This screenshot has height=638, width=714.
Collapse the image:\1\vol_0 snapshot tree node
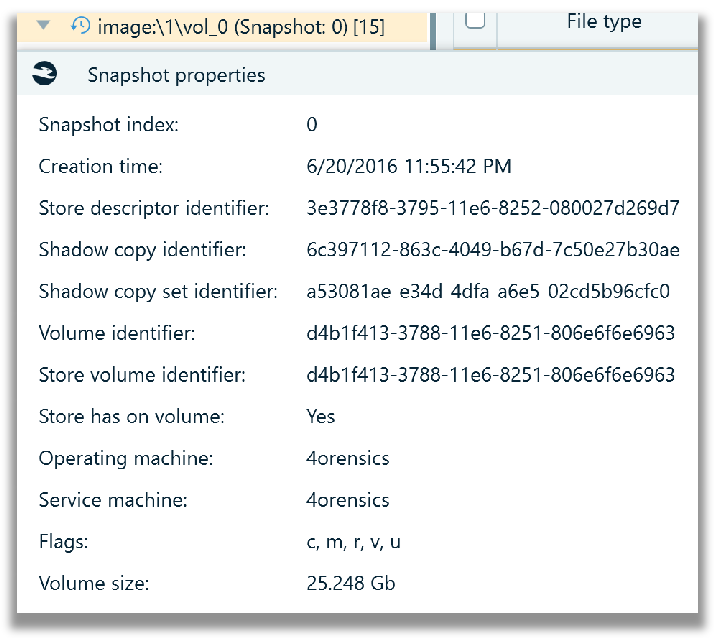click(x=43, y=25)
